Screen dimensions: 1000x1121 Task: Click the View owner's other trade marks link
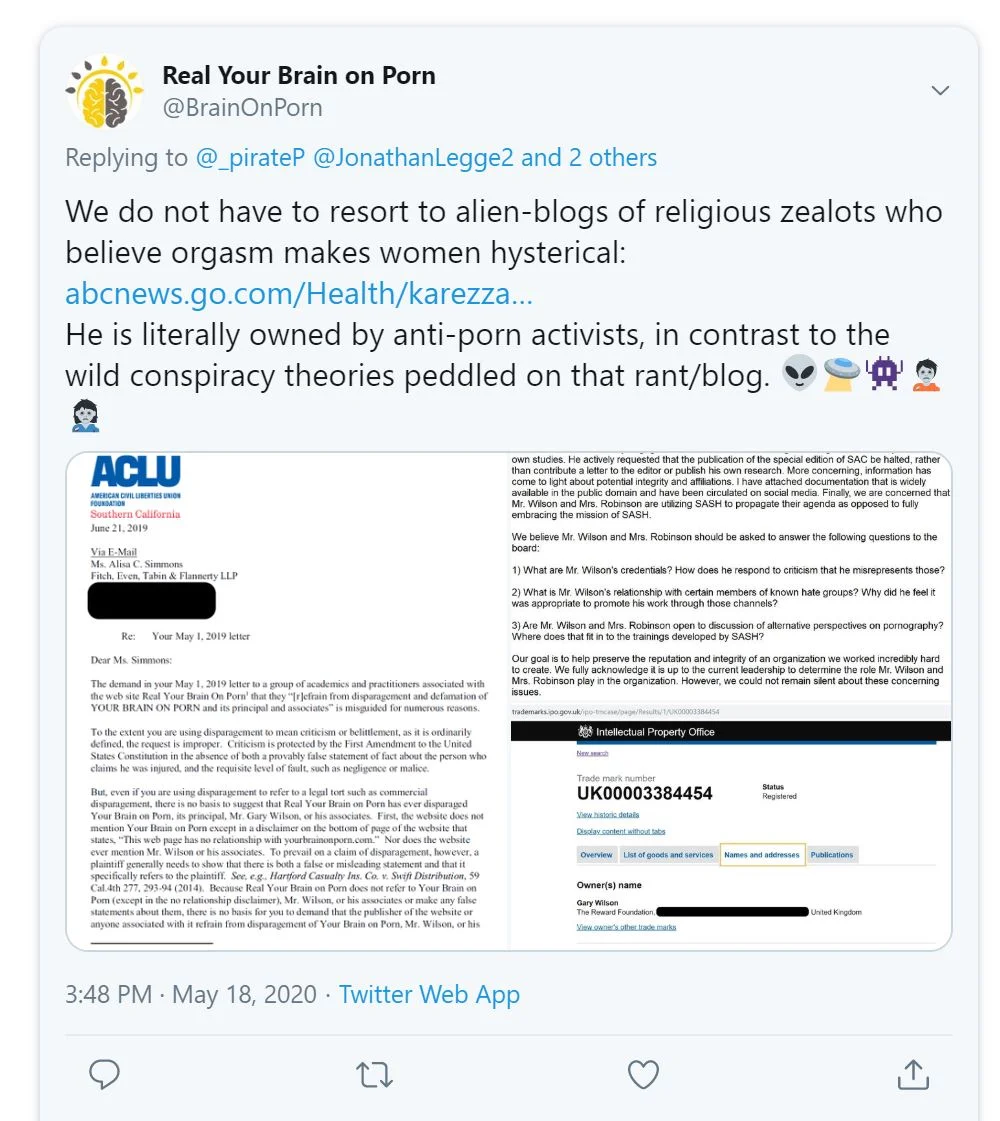click(626, 927)
